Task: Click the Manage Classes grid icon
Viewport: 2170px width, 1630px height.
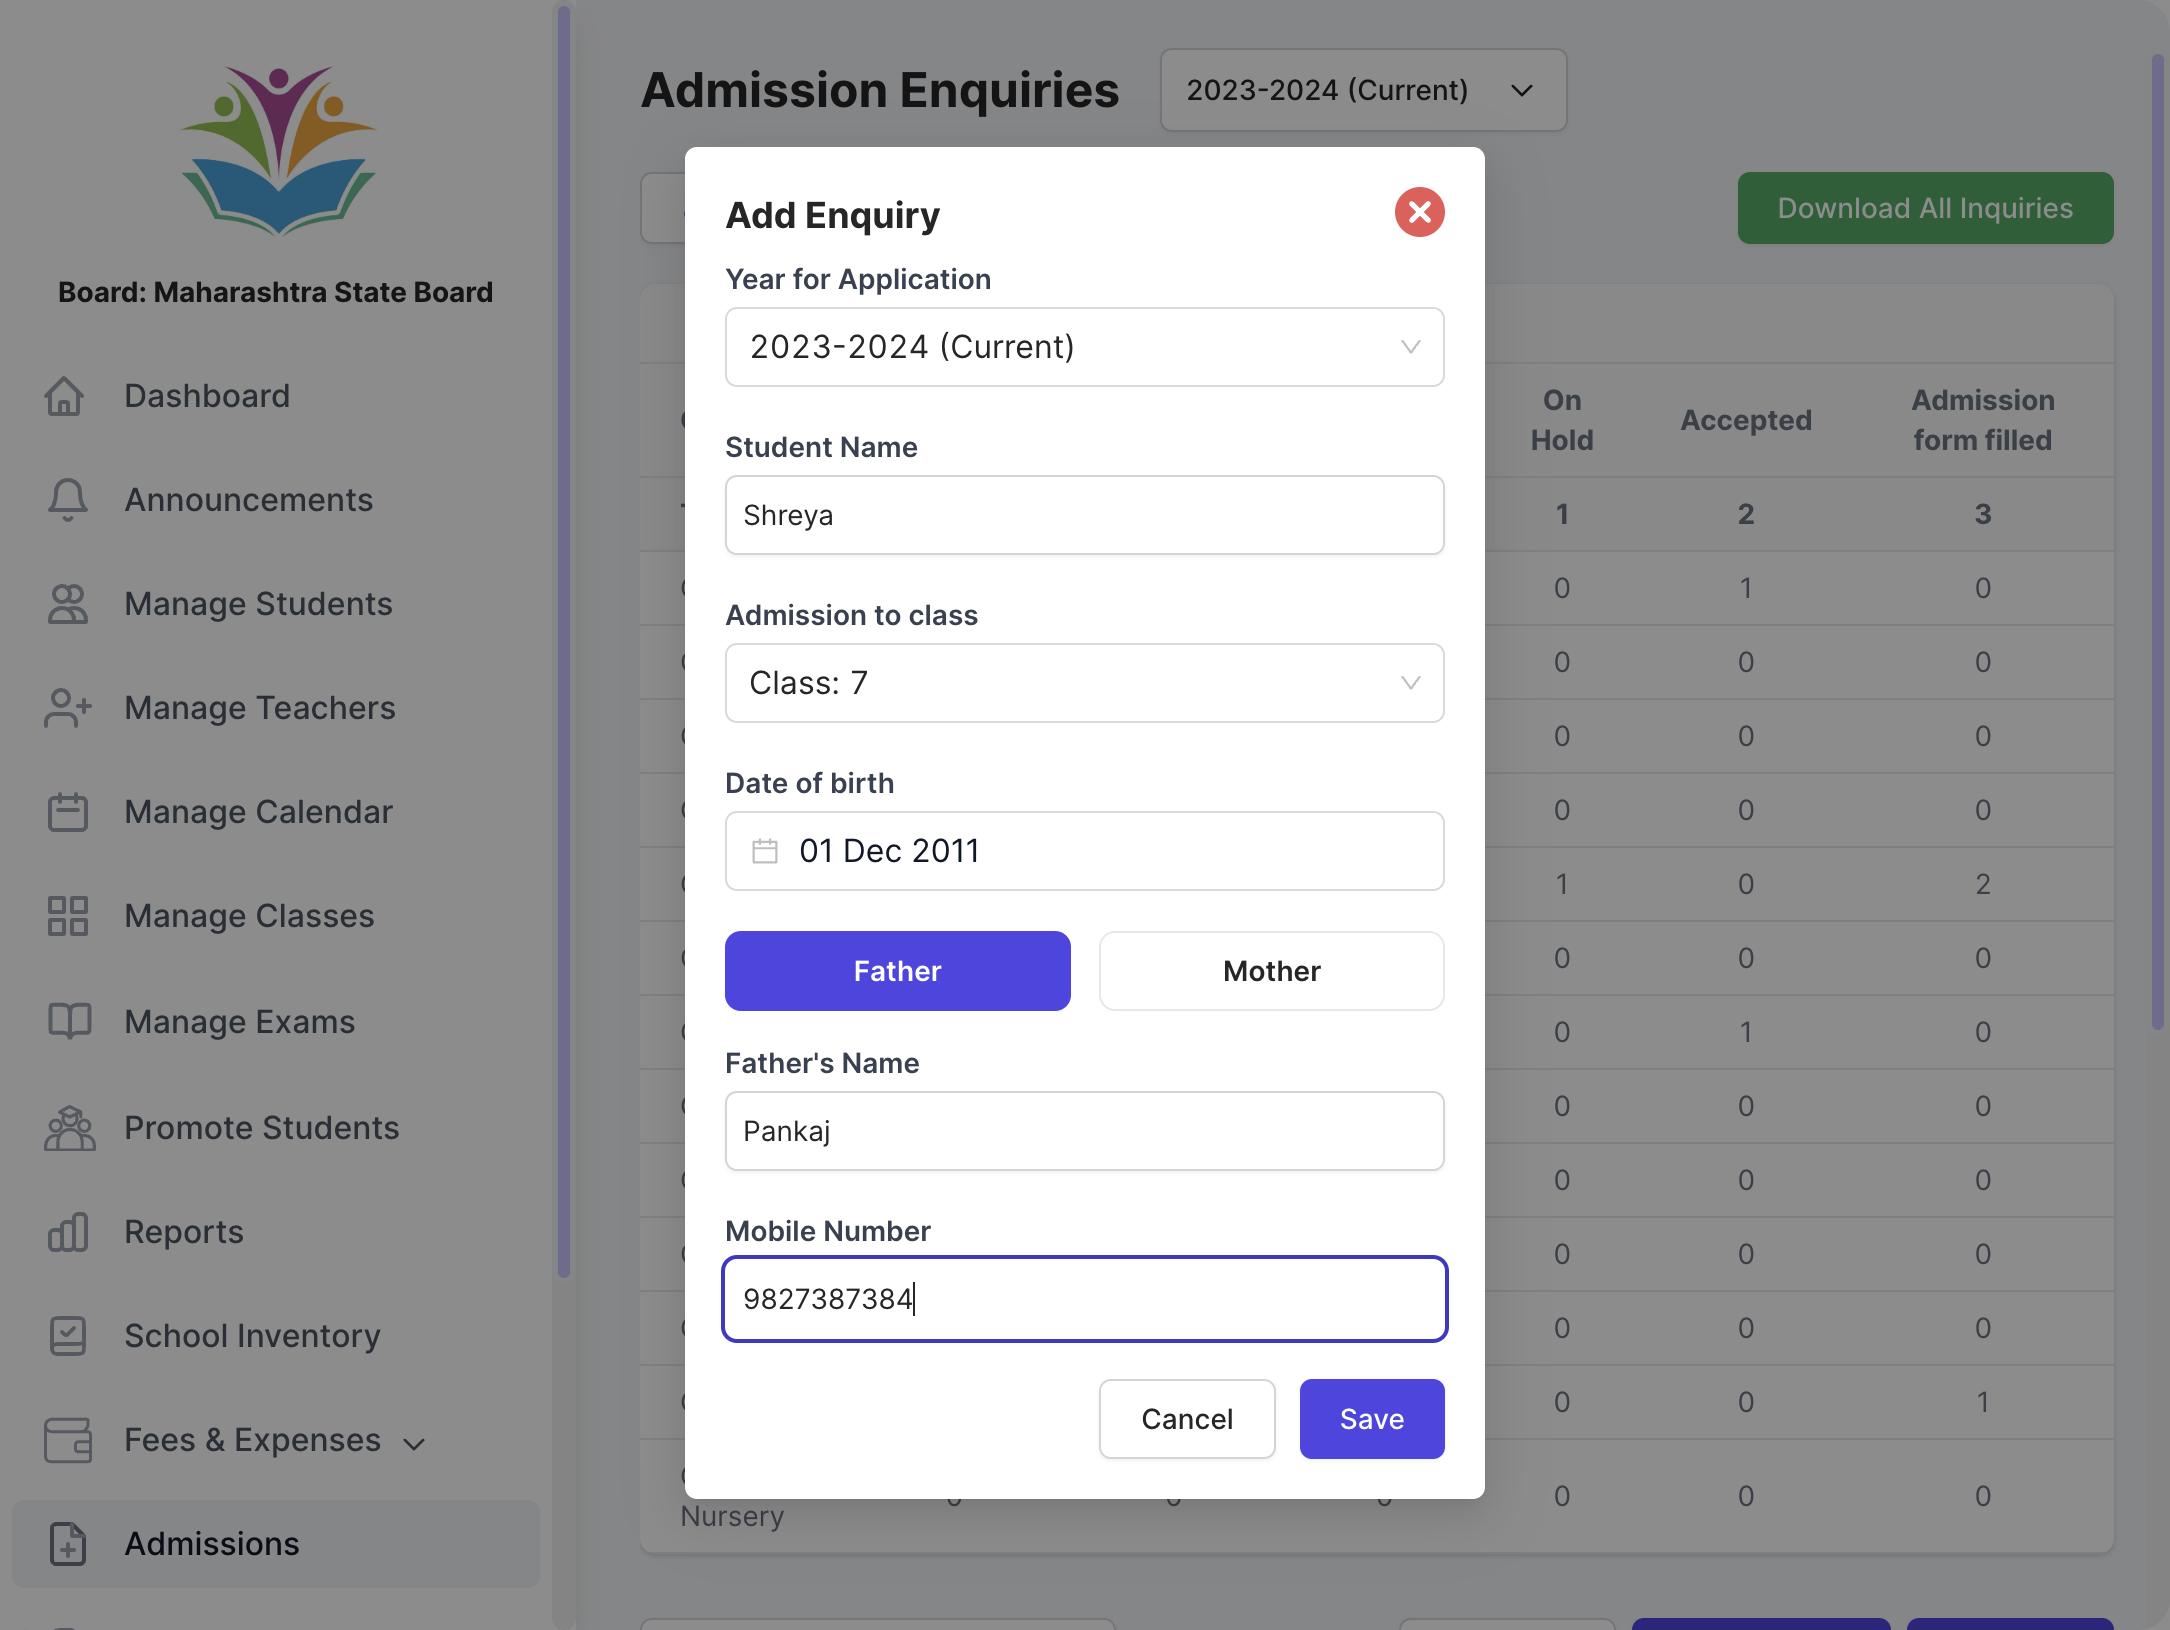Action: (68, 916)
